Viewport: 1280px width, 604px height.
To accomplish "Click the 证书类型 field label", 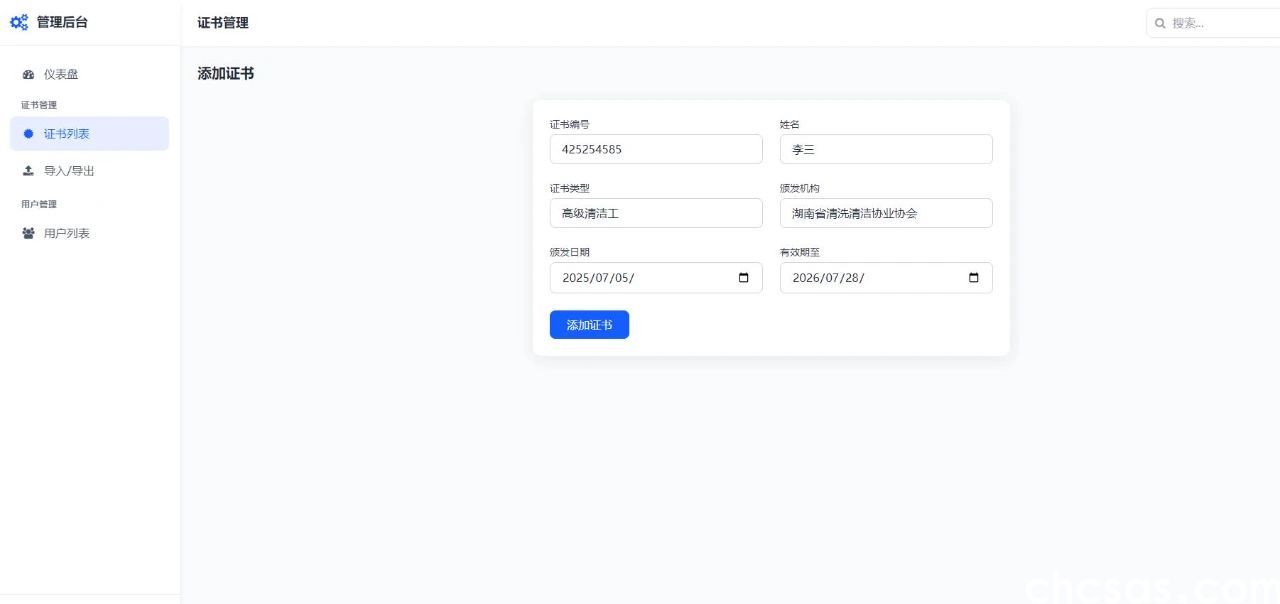I will [570, 189].
